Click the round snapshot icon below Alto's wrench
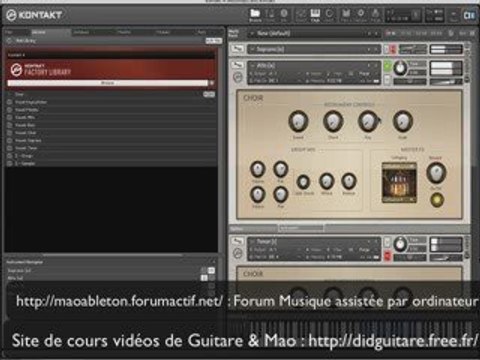Viewport: 480px width, 360px height. pyautogui.click(x=237, y=77)
